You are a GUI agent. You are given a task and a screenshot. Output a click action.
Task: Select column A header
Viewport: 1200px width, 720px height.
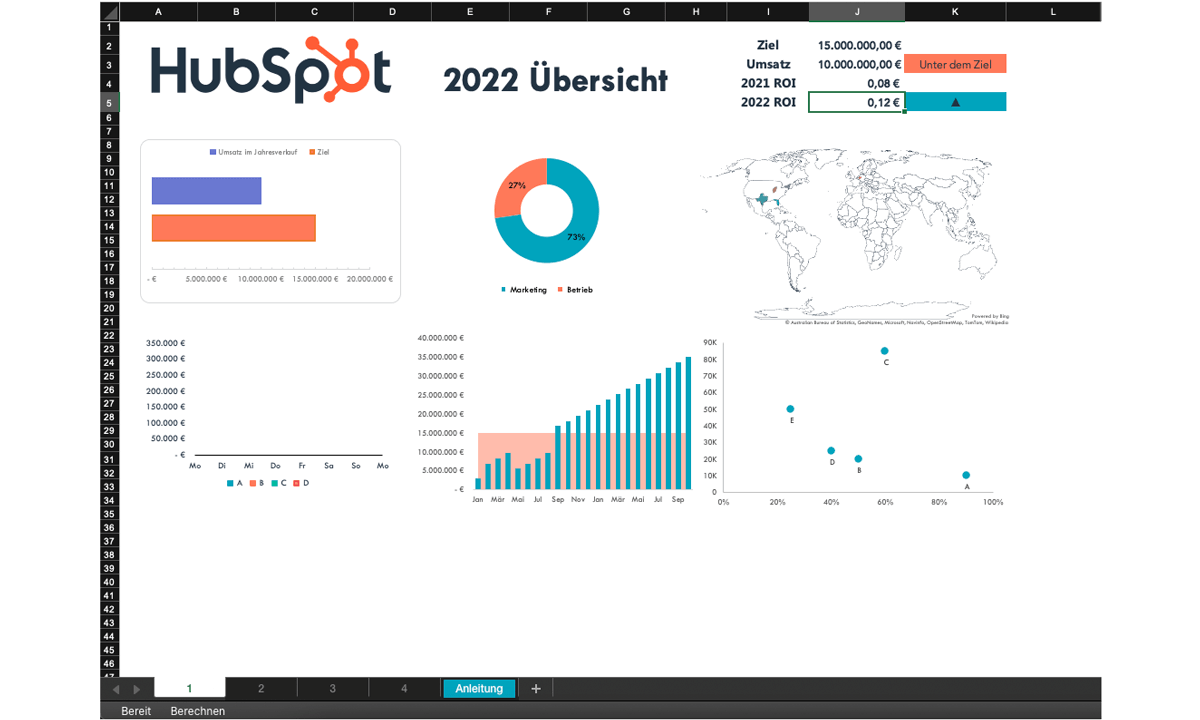(x=158, y=11)
